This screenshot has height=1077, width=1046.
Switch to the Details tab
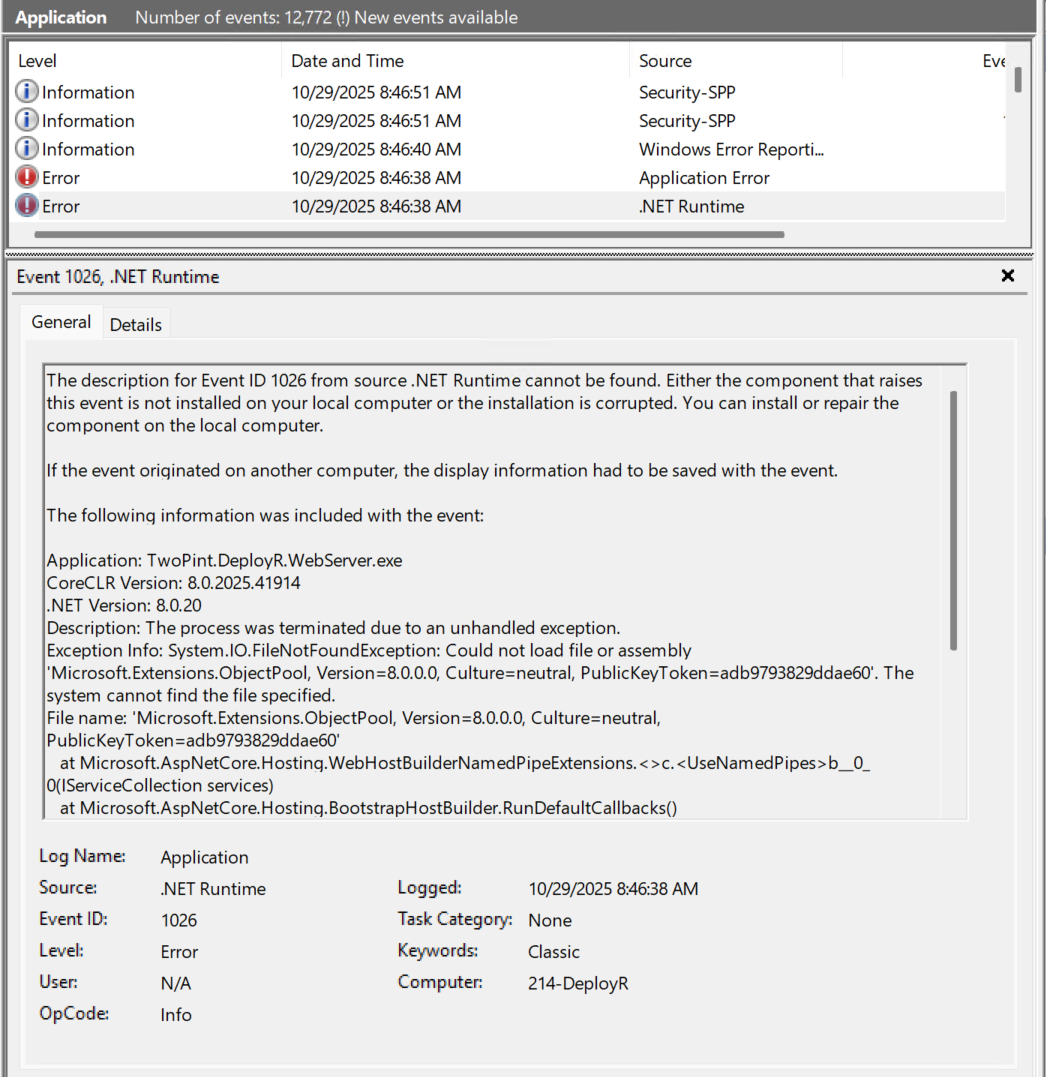[x=136, y=324]
